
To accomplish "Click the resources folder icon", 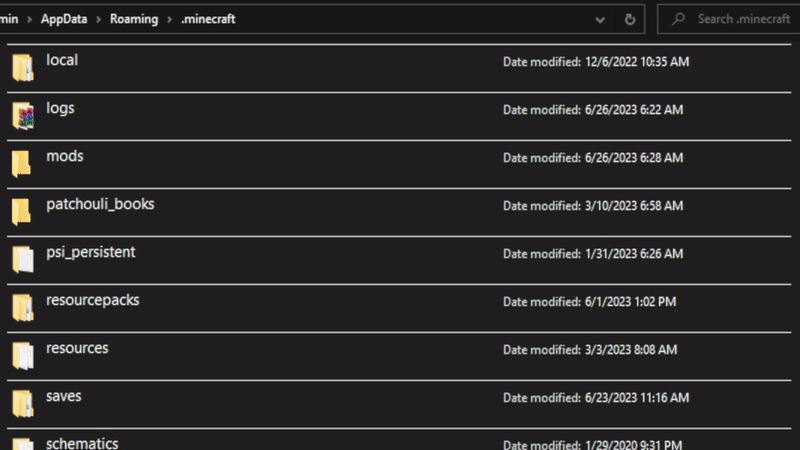I will (x=22, y=356).
